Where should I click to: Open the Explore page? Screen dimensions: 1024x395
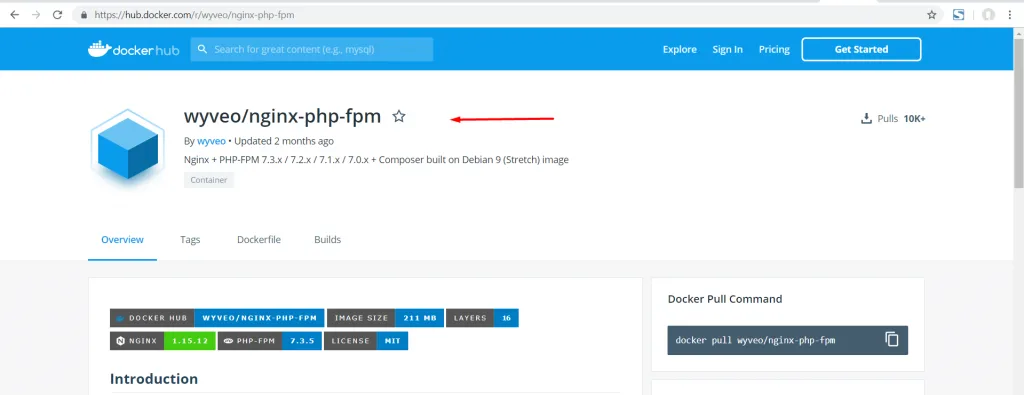tap(680, 49)
